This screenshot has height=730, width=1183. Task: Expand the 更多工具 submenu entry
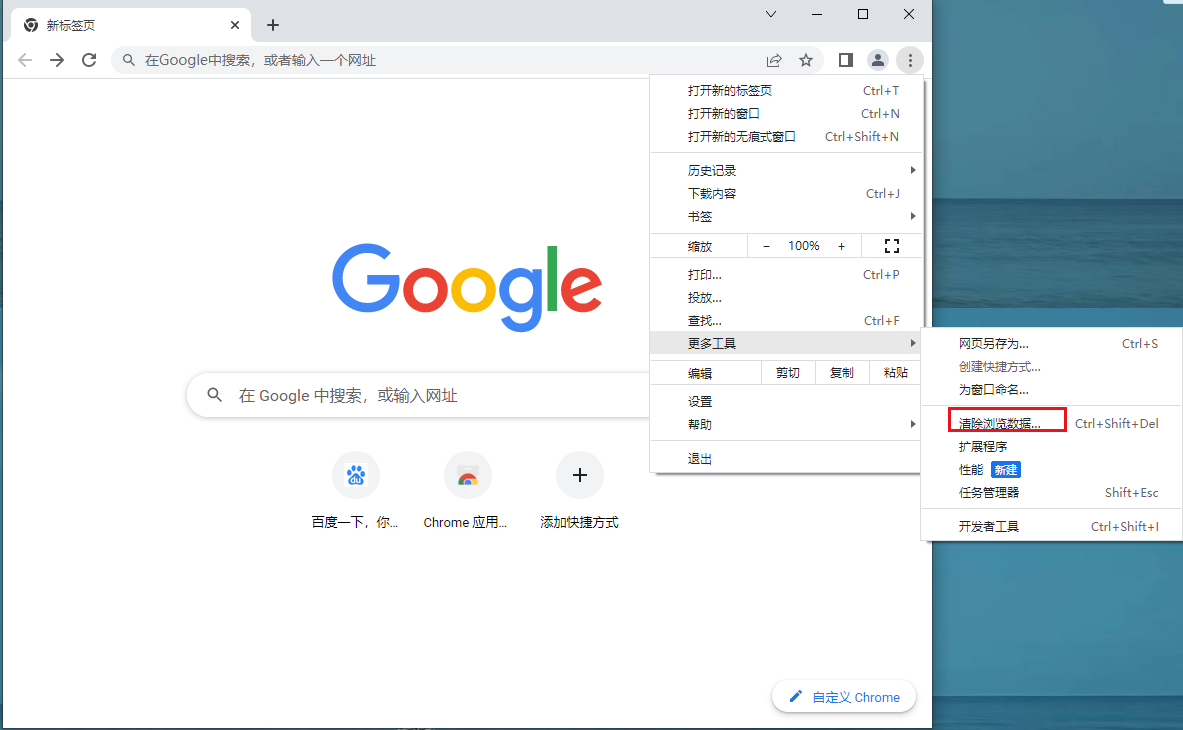[x=785, y=344]
